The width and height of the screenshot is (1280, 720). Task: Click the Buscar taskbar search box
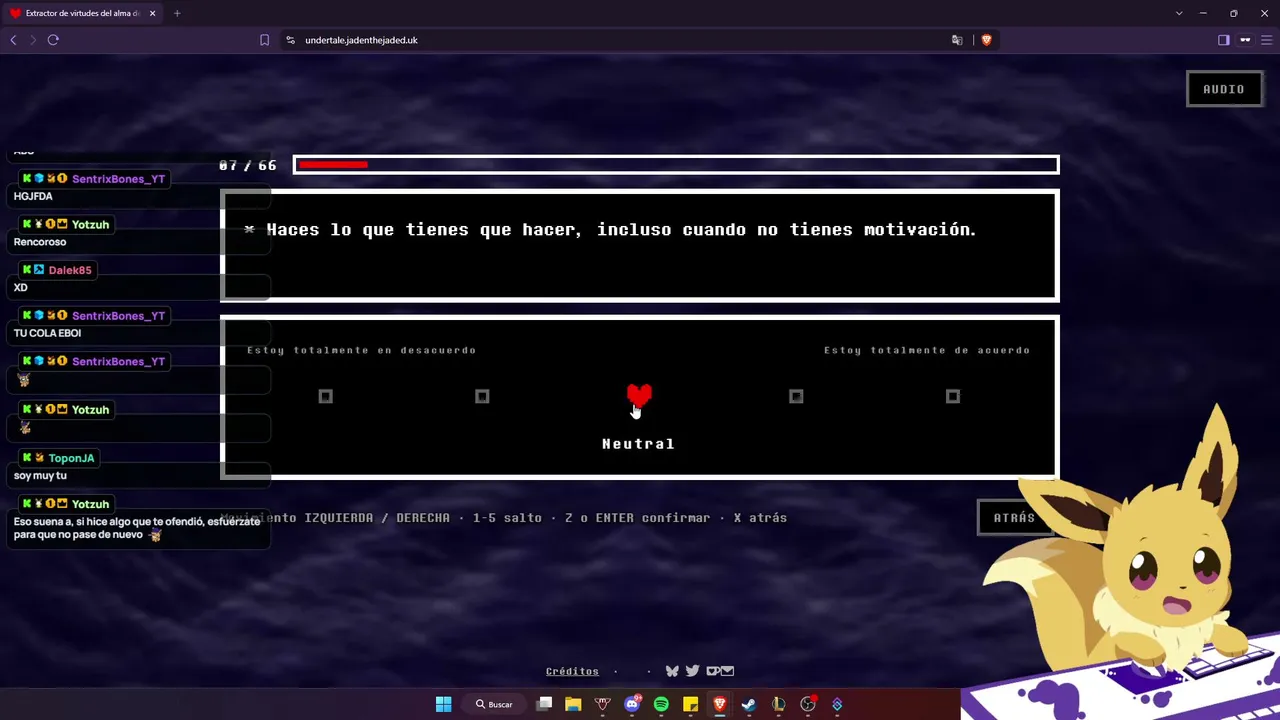coord(495,704)
